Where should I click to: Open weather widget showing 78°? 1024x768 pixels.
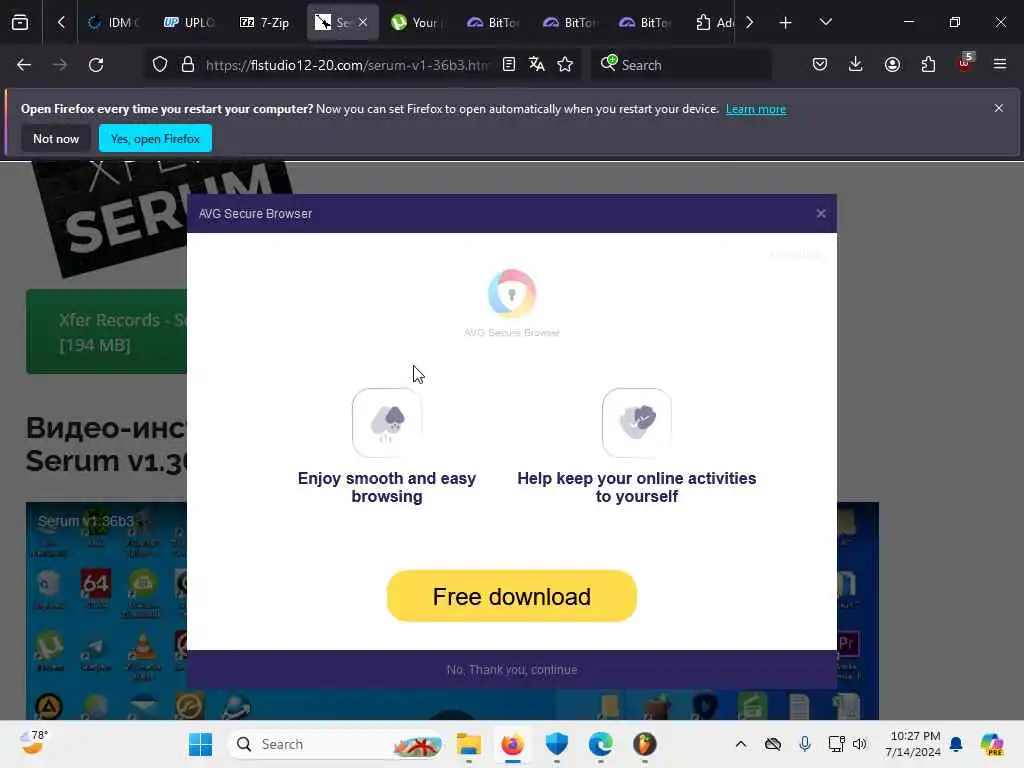pos(33,743)
